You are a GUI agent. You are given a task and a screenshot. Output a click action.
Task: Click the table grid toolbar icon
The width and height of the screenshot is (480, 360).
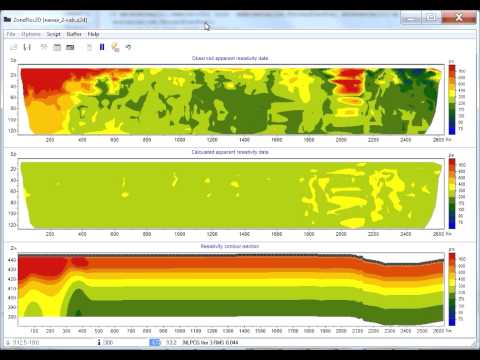pos(57,47)
